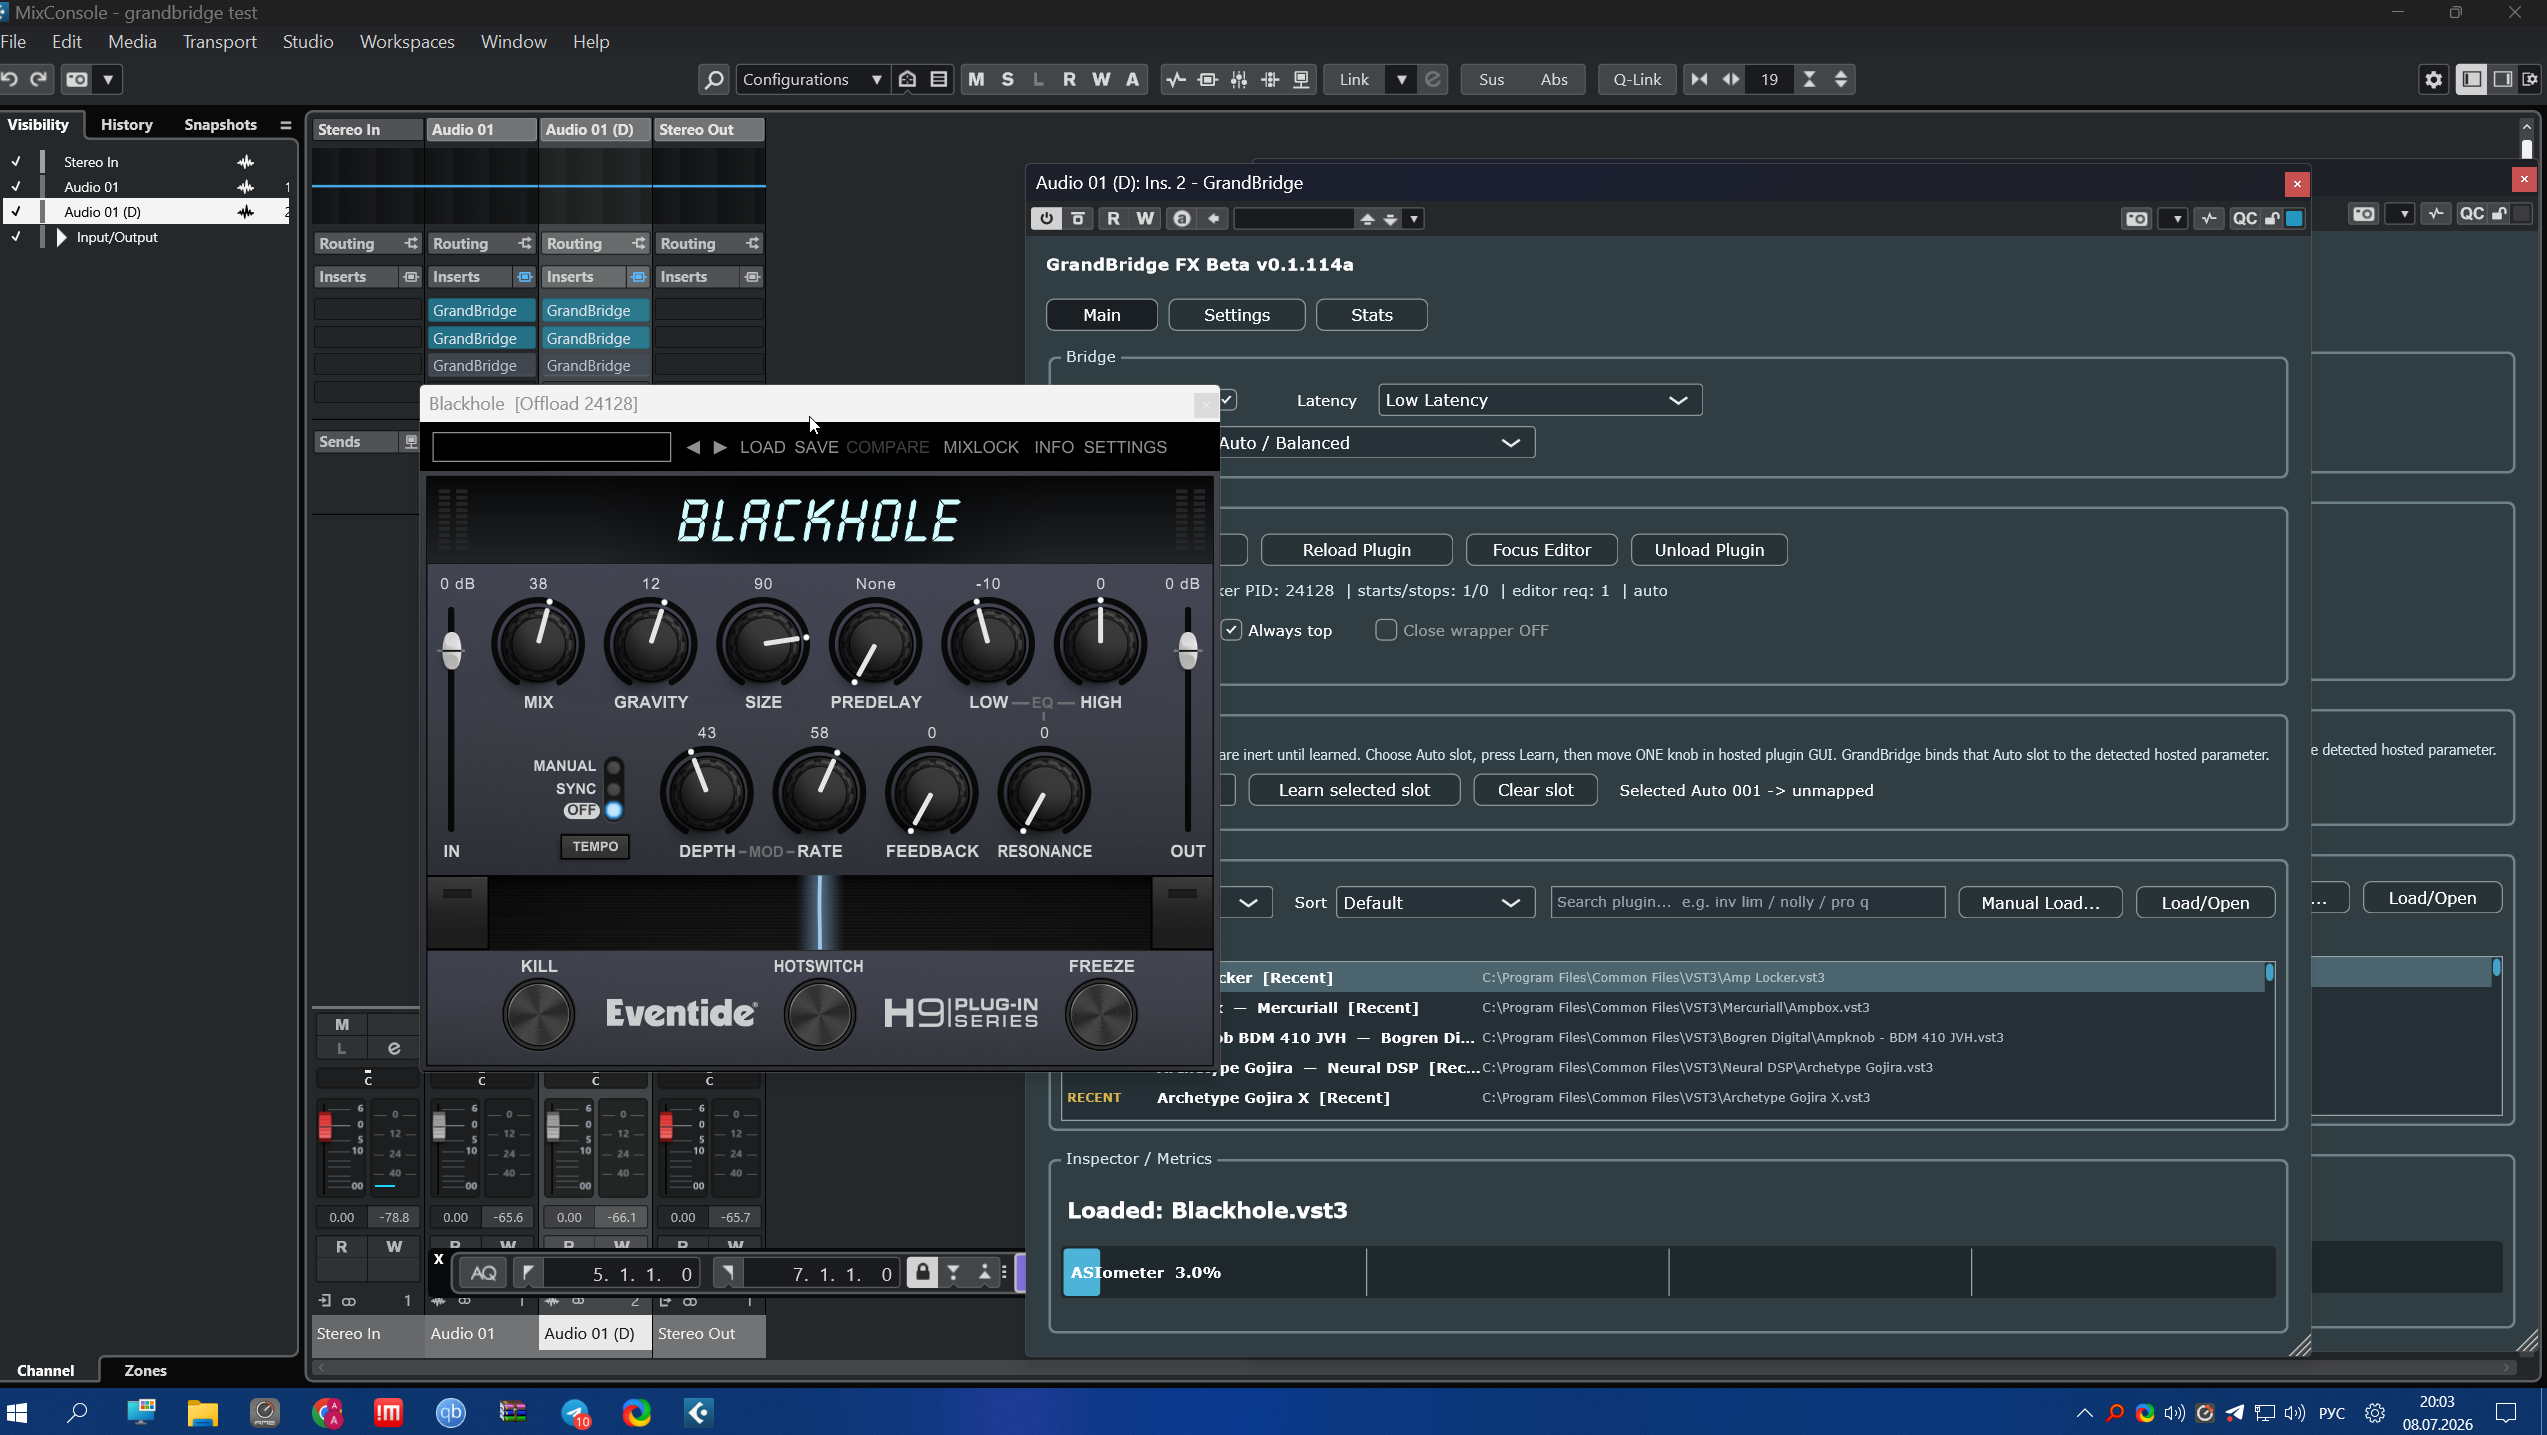Open the visibility panel options menu icon

tap(285, 125)
